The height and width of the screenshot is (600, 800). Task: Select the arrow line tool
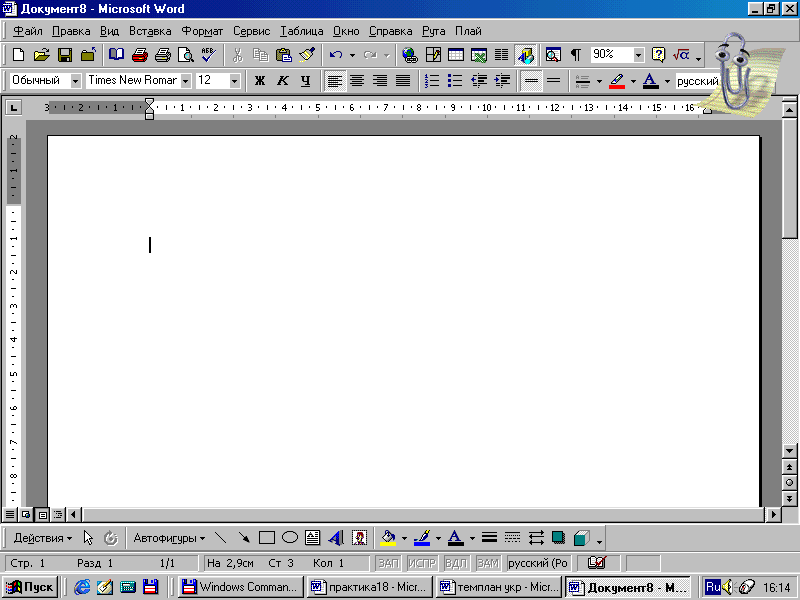point(244,538)
